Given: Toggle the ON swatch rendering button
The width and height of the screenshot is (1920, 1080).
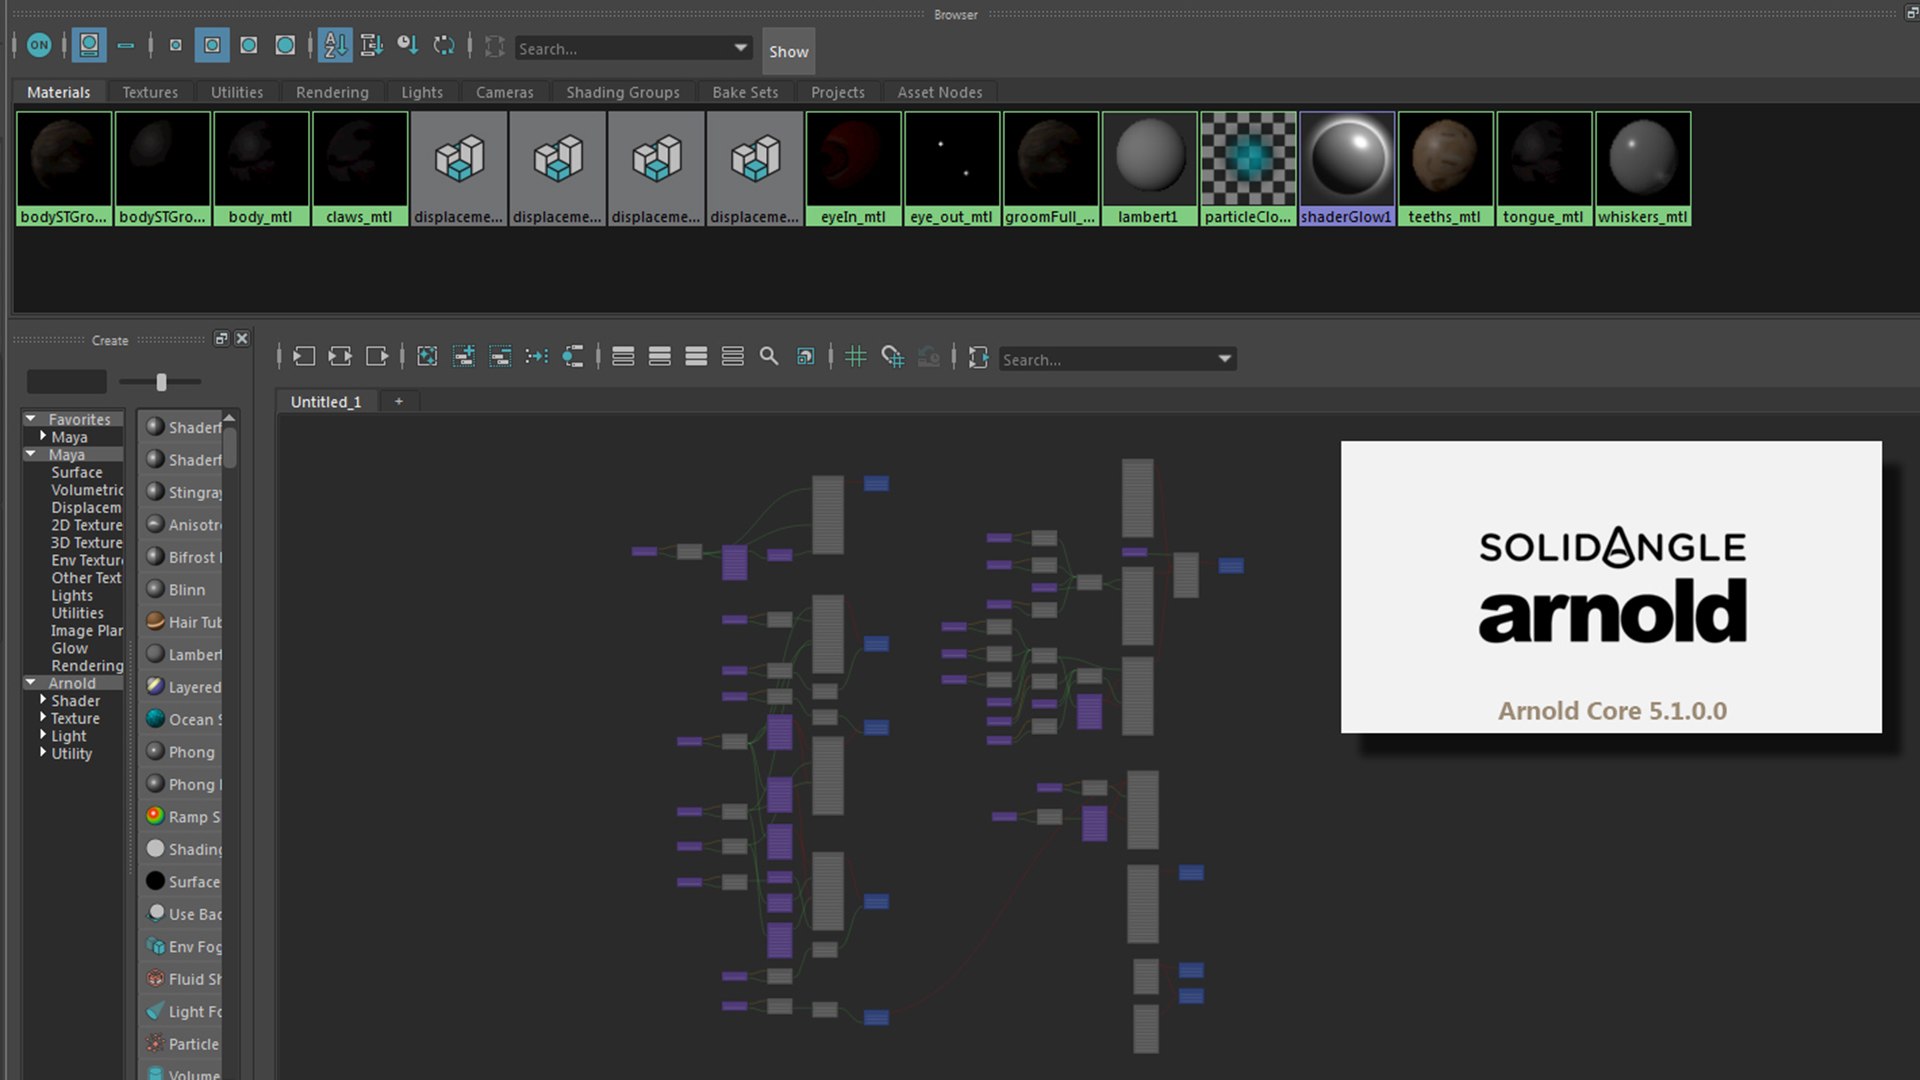Looking at the screenshot, I should [x=39, y=45].
